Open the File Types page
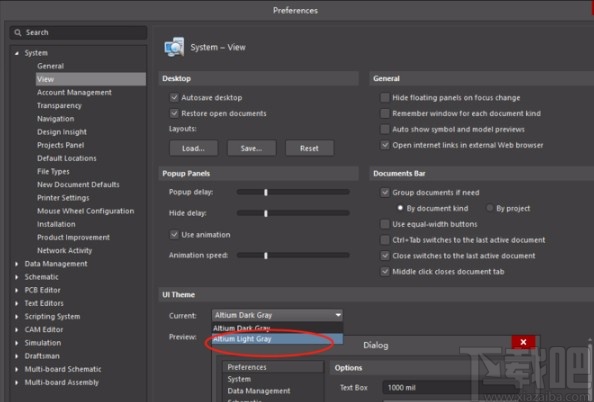This screenshot has width=594, height=402. tap(53, 172)
